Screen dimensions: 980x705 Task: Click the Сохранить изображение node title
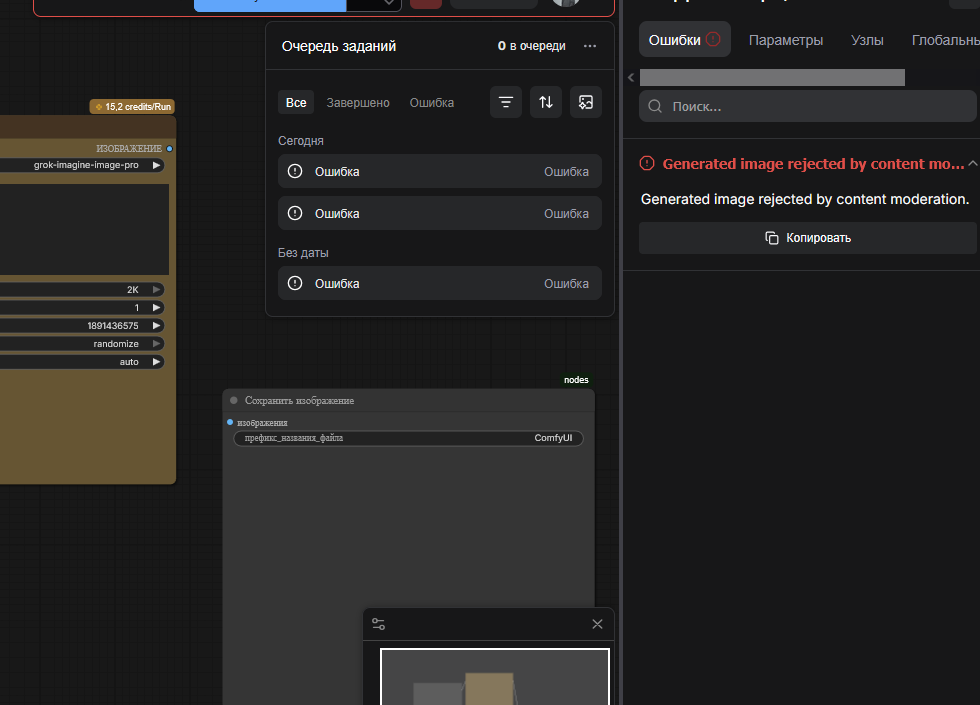(x=299, y=401)
